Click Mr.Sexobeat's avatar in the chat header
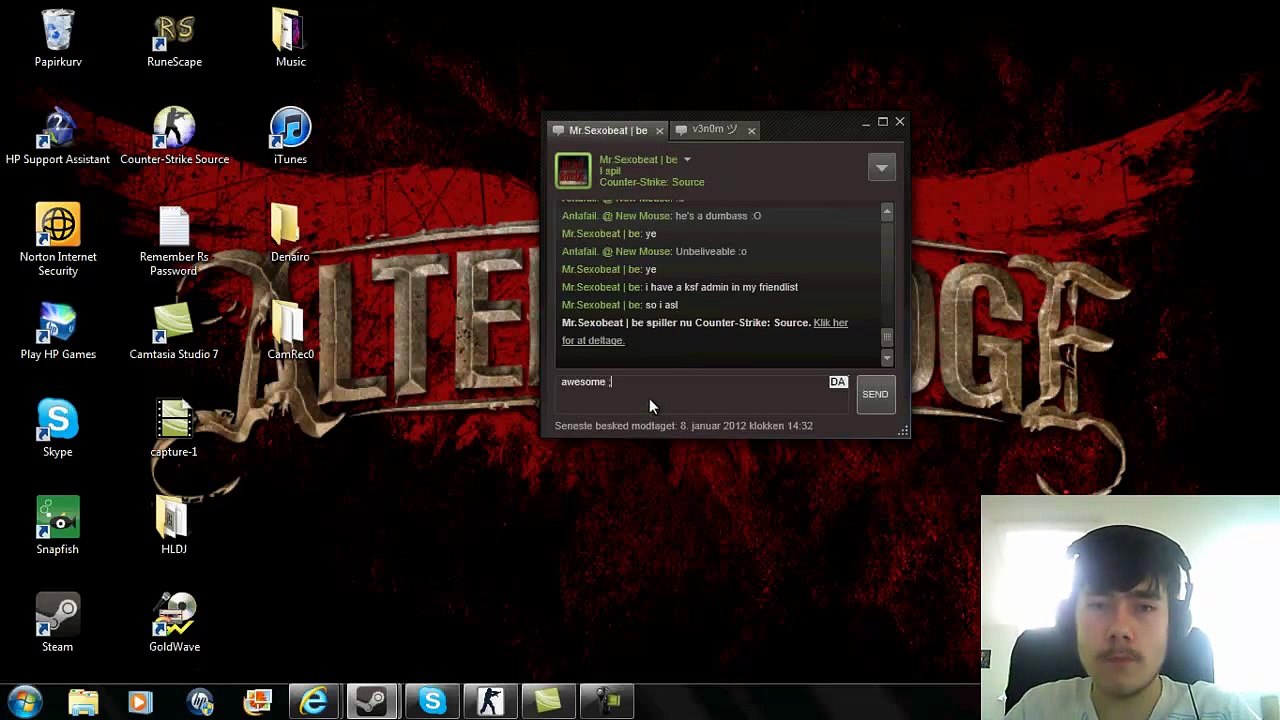Viewport: 1280px width, 720px height. pos(573,171)
